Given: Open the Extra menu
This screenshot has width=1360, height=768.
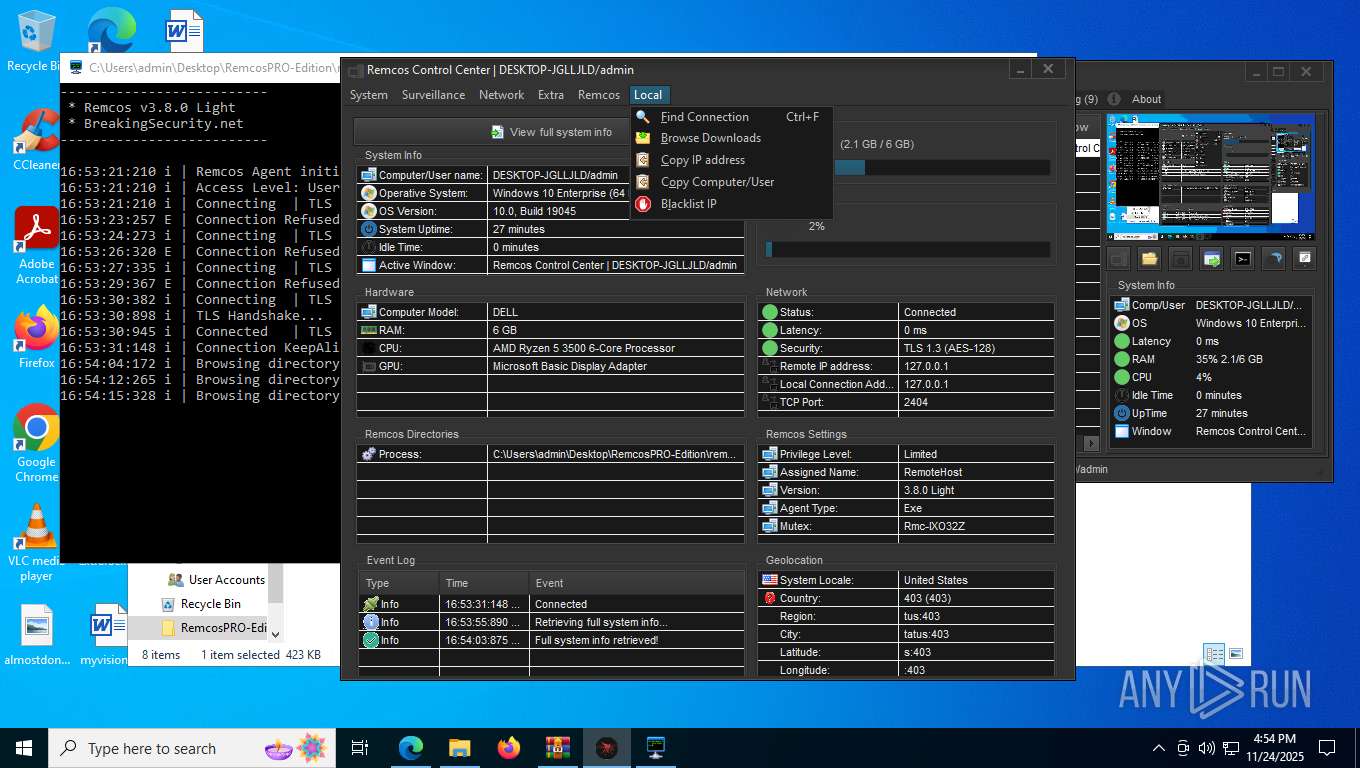Looking at the screenshot, I should (x=551, y=95).
